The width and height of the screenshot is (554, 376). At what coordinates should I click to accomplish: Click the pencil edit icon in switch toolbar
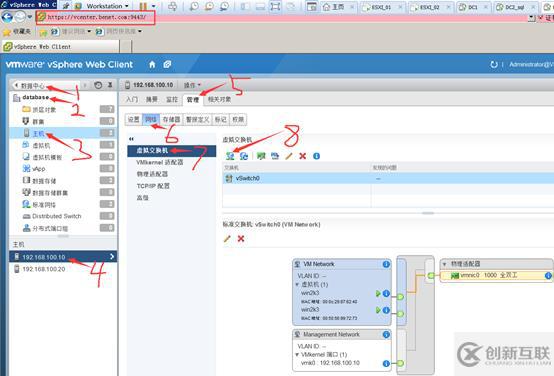tap(289, 156)
